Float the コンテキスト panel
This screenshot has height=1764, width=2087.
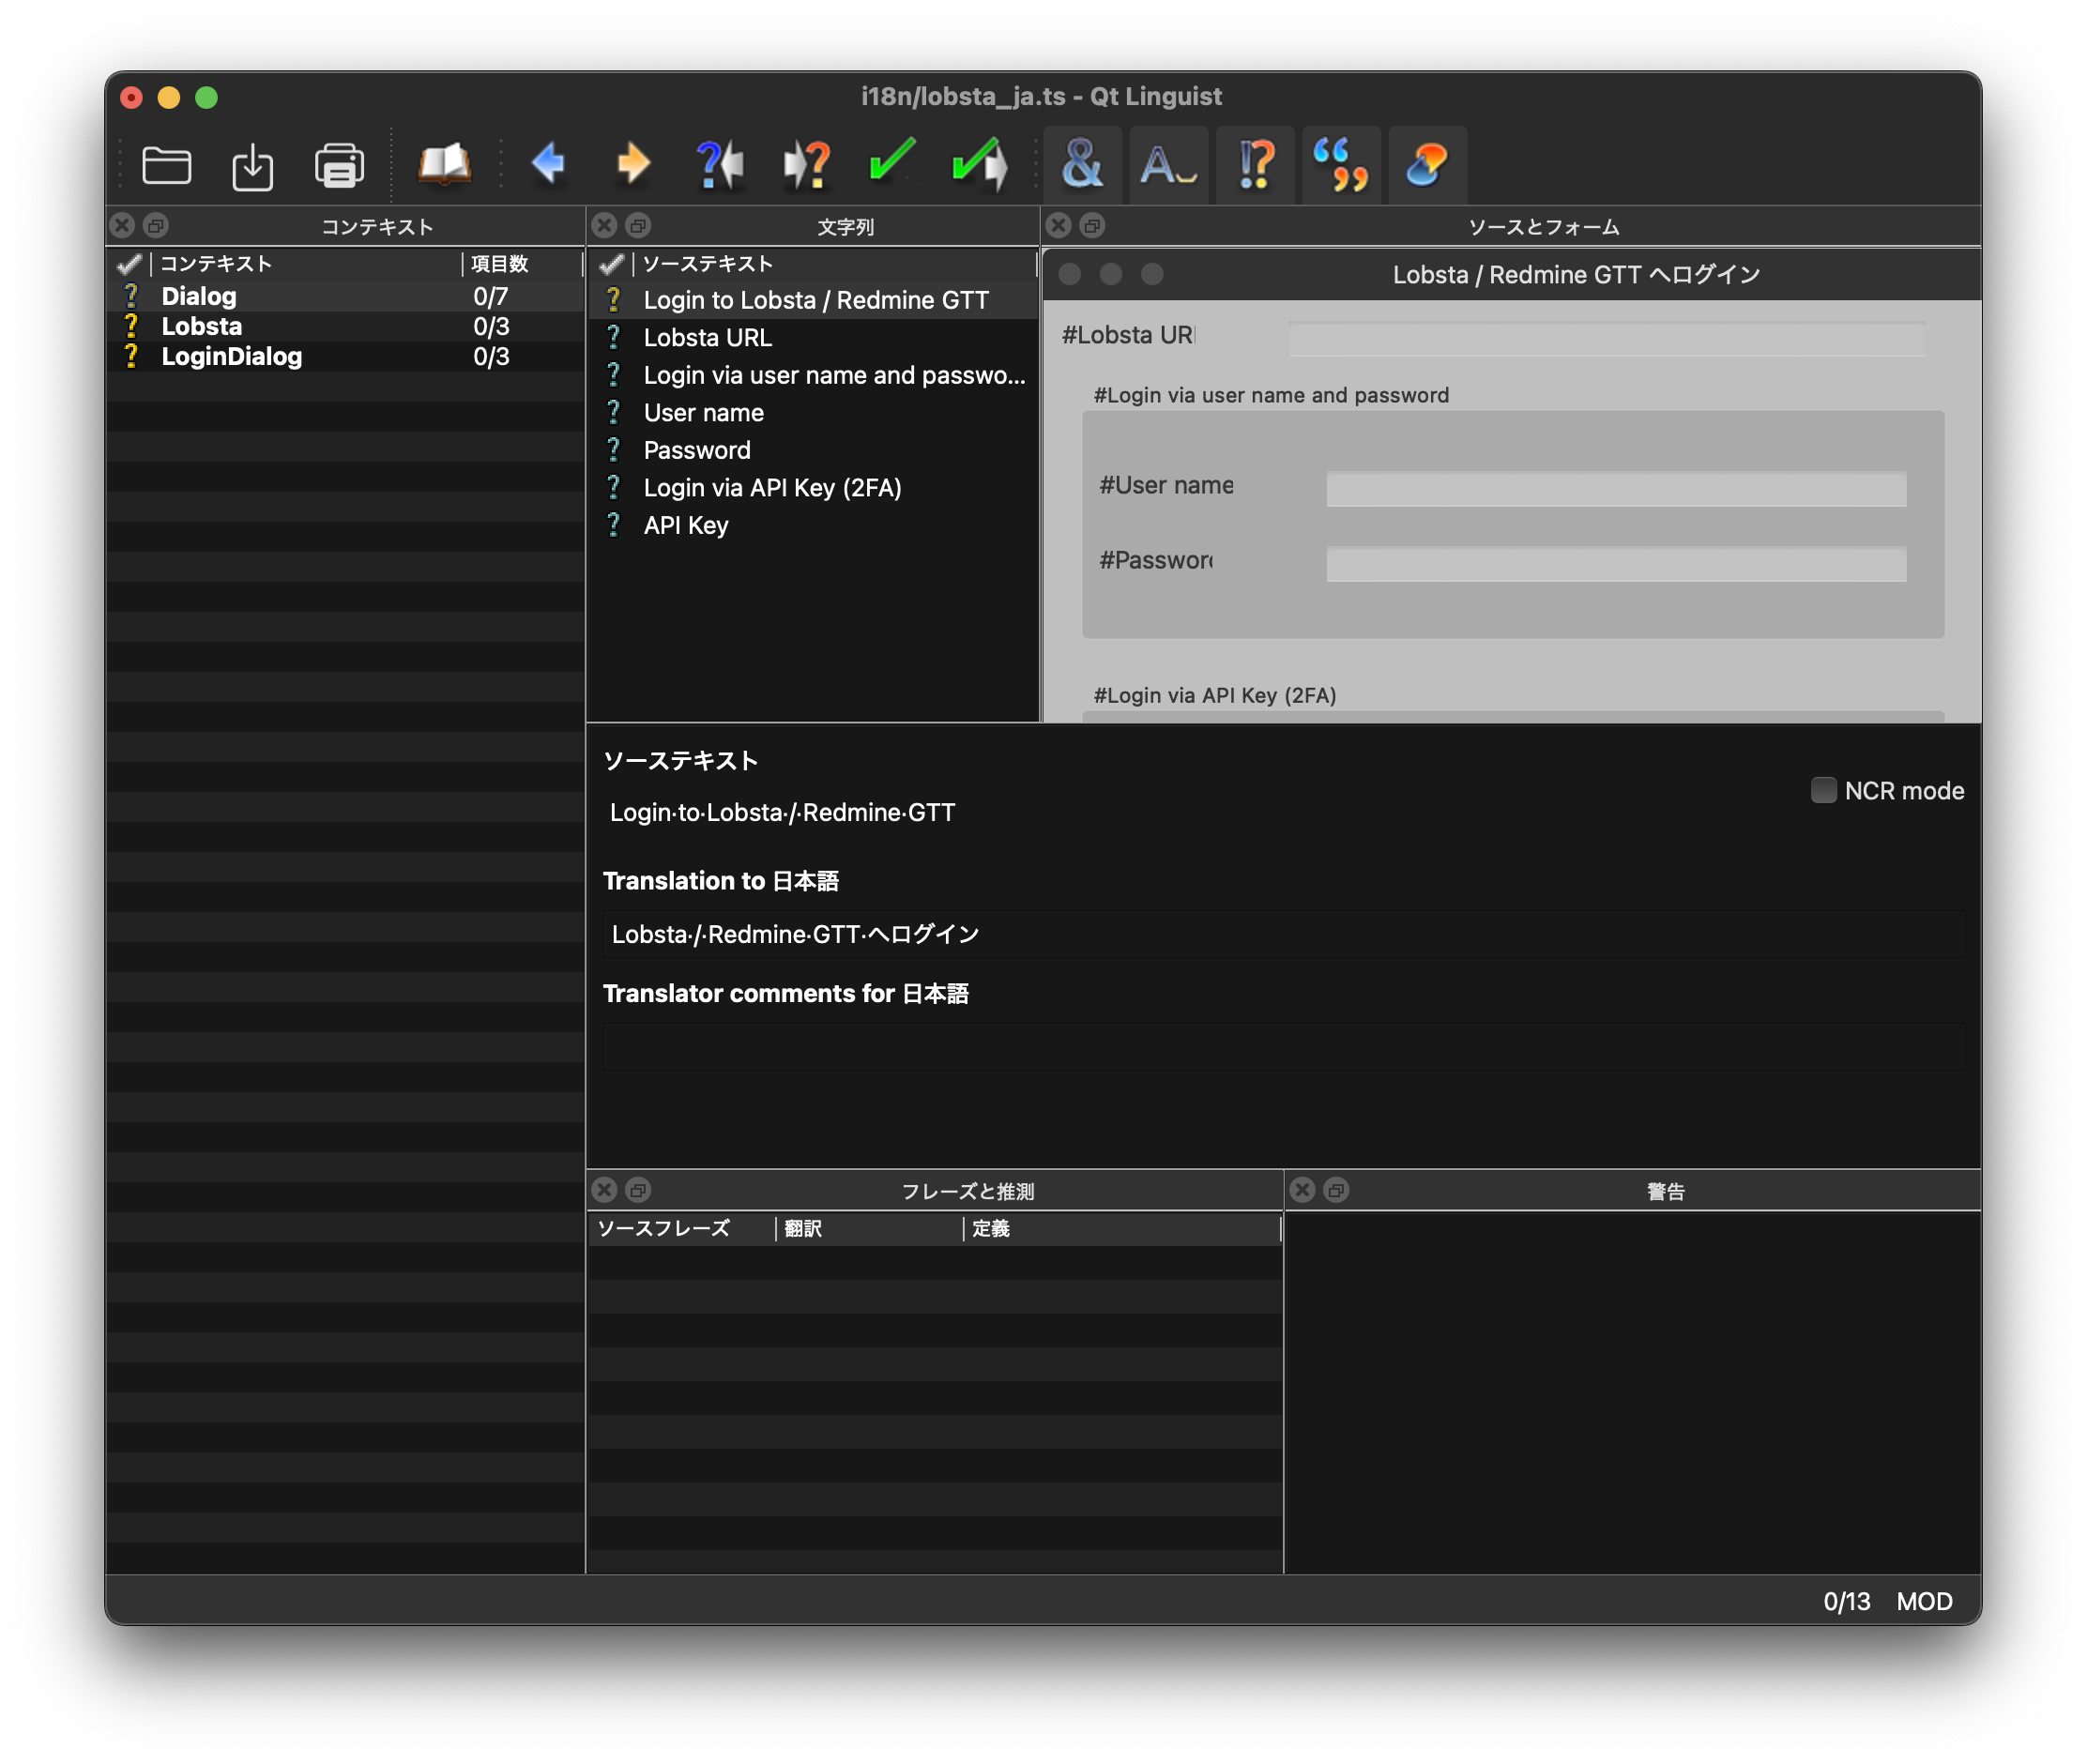156,225
